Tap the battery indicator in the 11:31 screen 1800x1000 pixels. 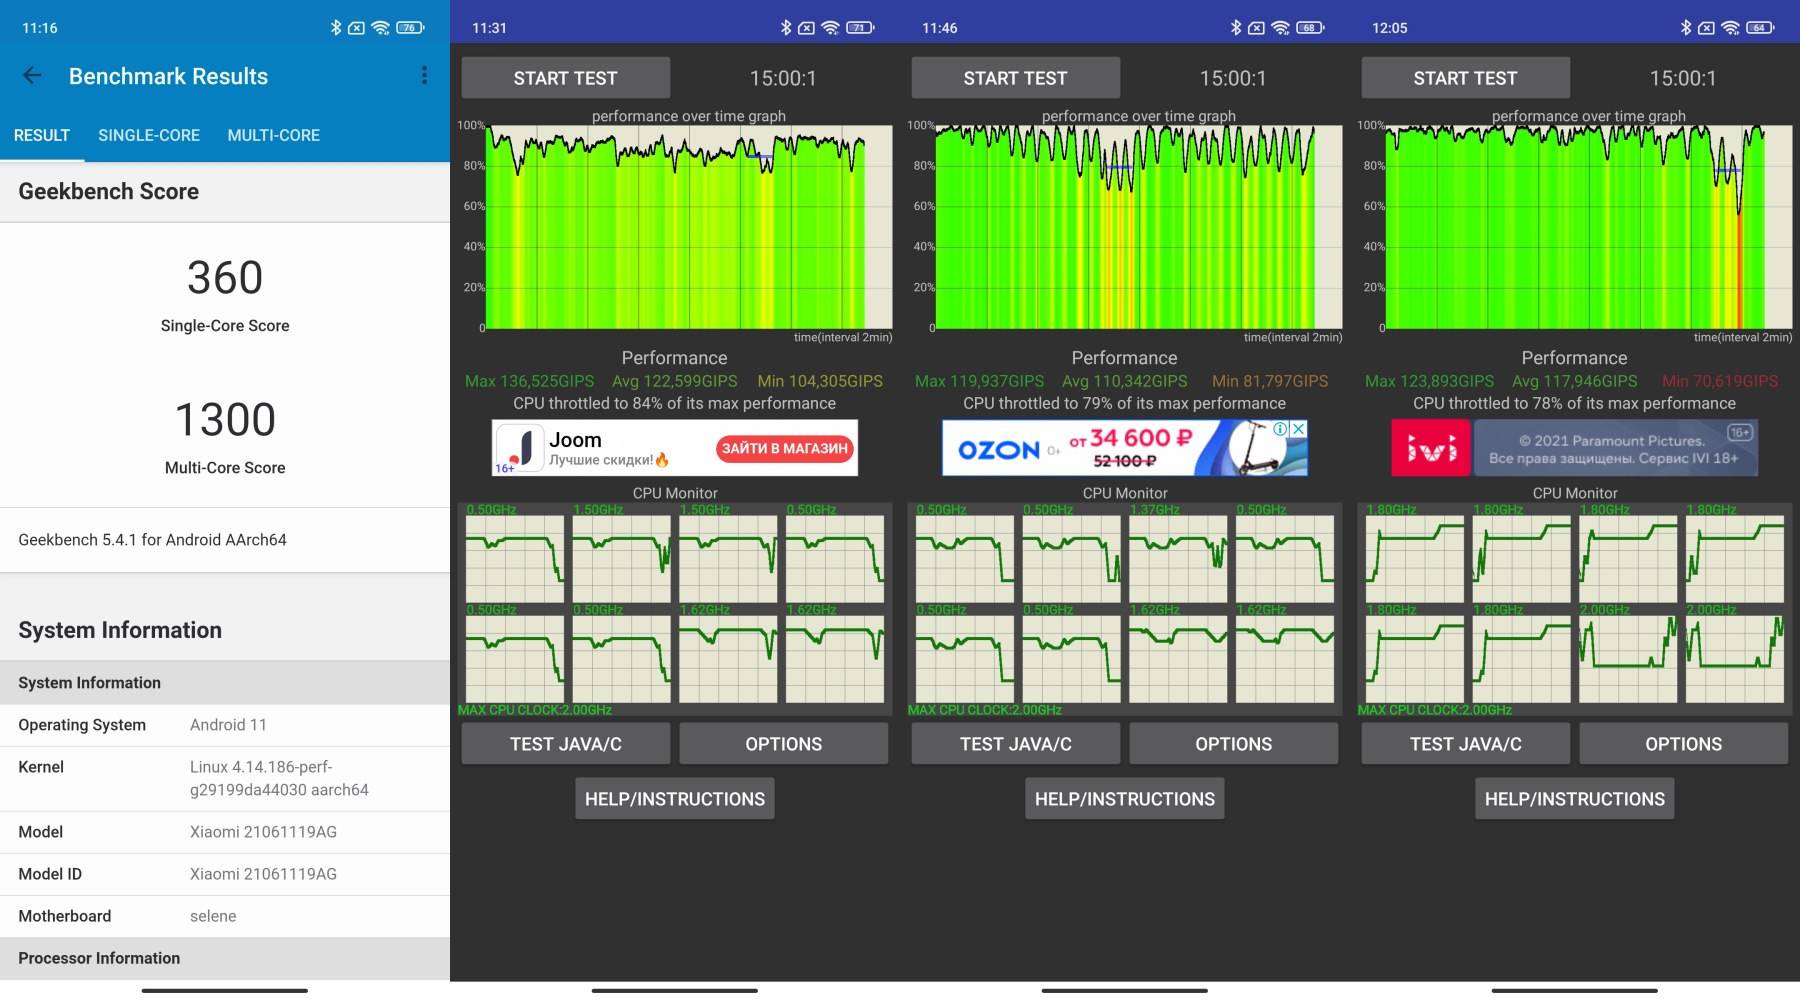point(860,28)
